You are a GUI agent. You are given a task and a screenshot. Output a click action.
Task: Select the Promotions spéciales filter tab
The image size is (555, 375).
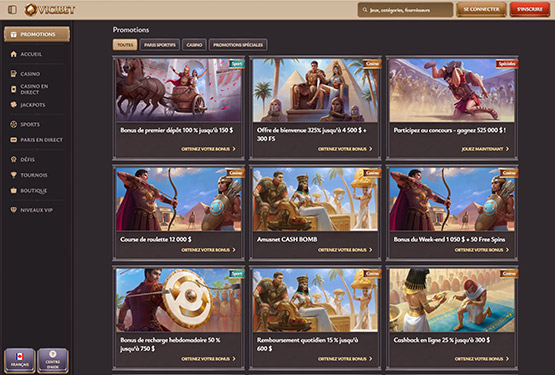238,45
